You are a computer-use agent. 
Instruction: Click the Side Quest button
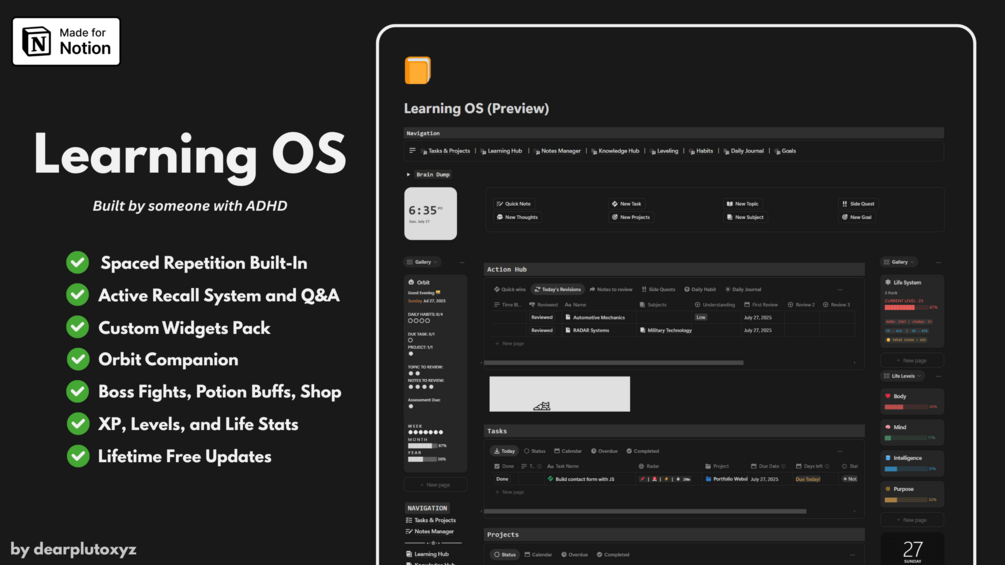click(858, 204)
